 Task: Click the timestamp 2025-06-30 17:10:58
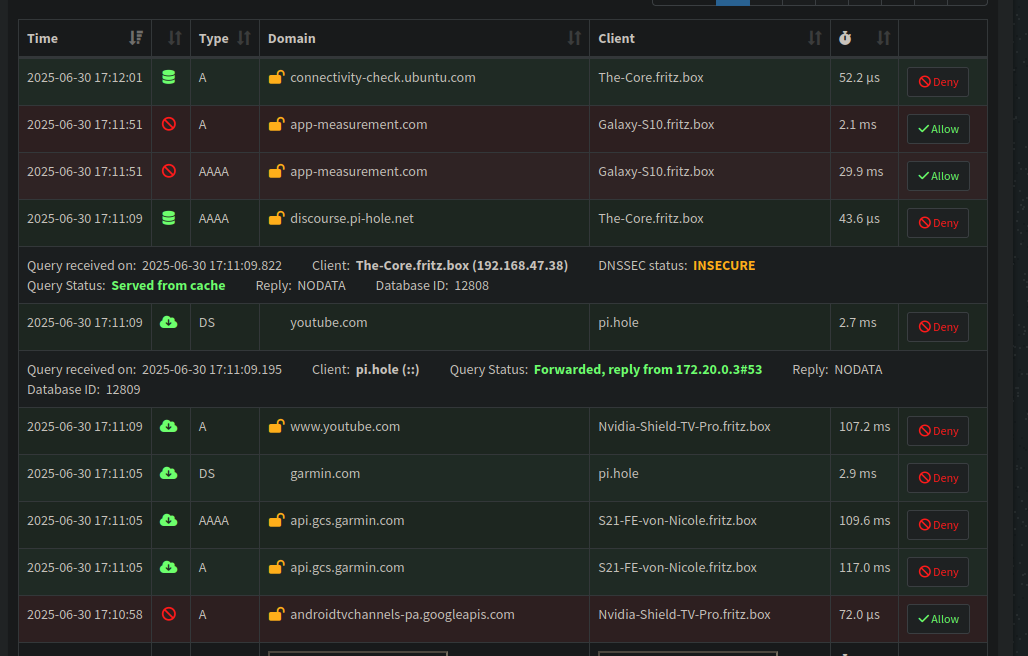[x=85, y=615]
